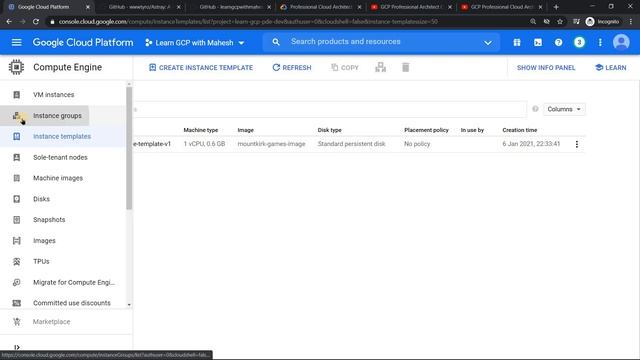Viewport: 640px width, 360px height.
Task: Select Instance templates in sidebar
Action: pyautogui.click(x=62, y=136)
